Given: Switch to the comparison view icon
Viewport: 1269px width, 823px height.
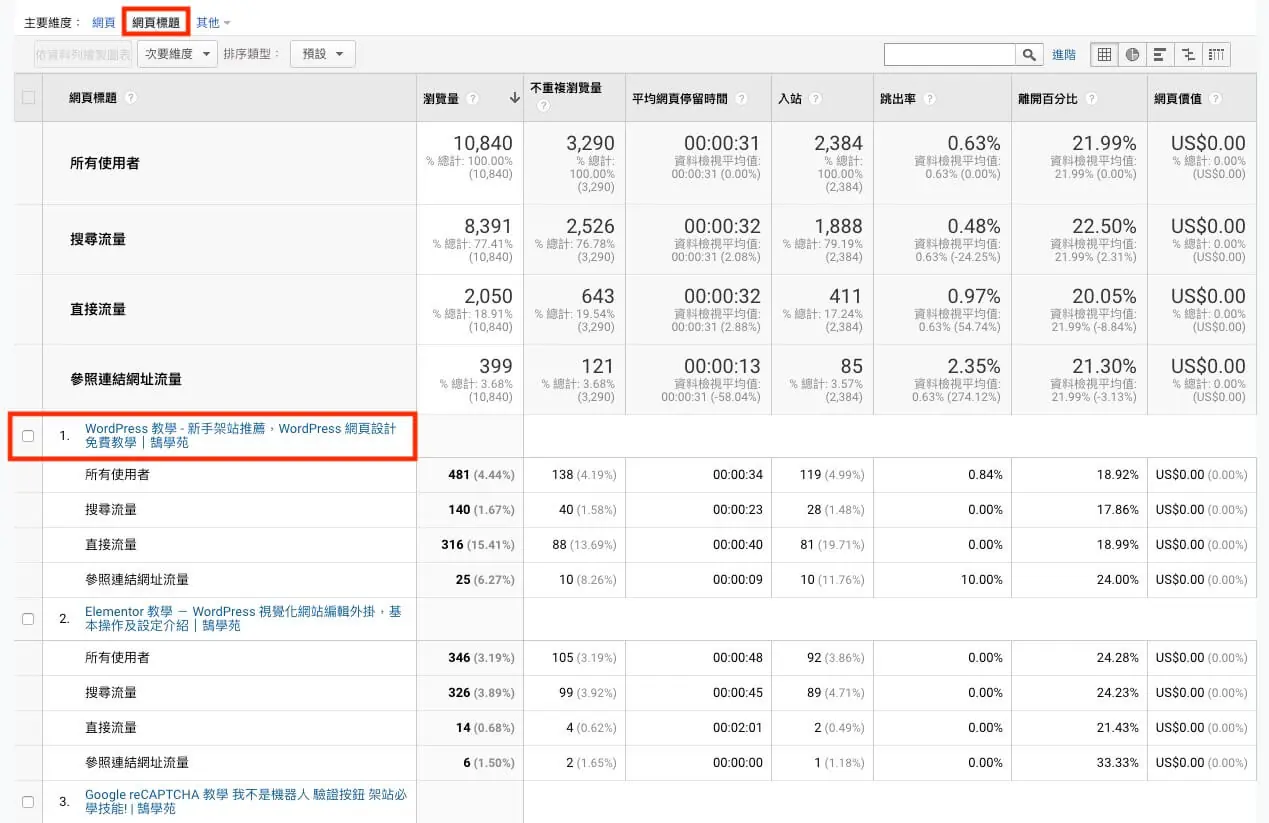Looking at the screenshot, I should click(1188, 54).
